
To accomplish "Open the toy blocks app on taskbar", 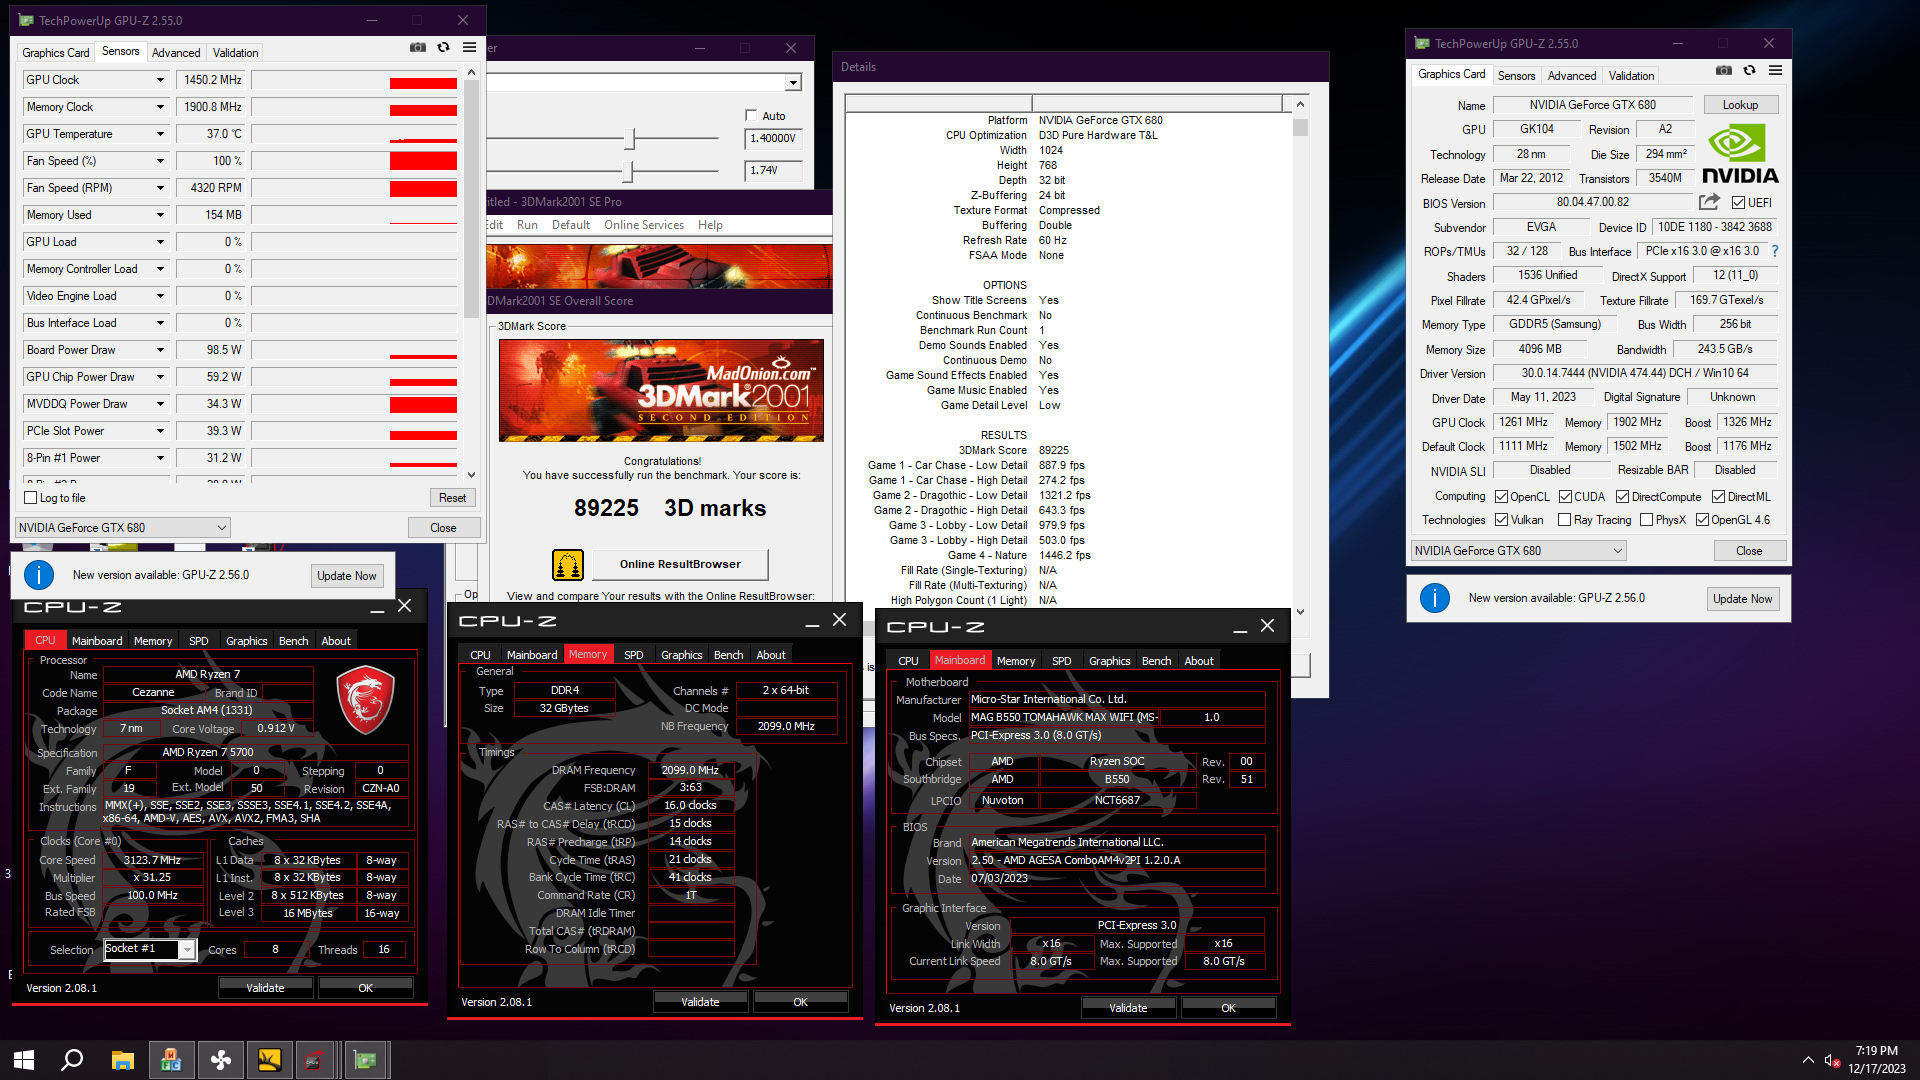I will (171, 1060).
